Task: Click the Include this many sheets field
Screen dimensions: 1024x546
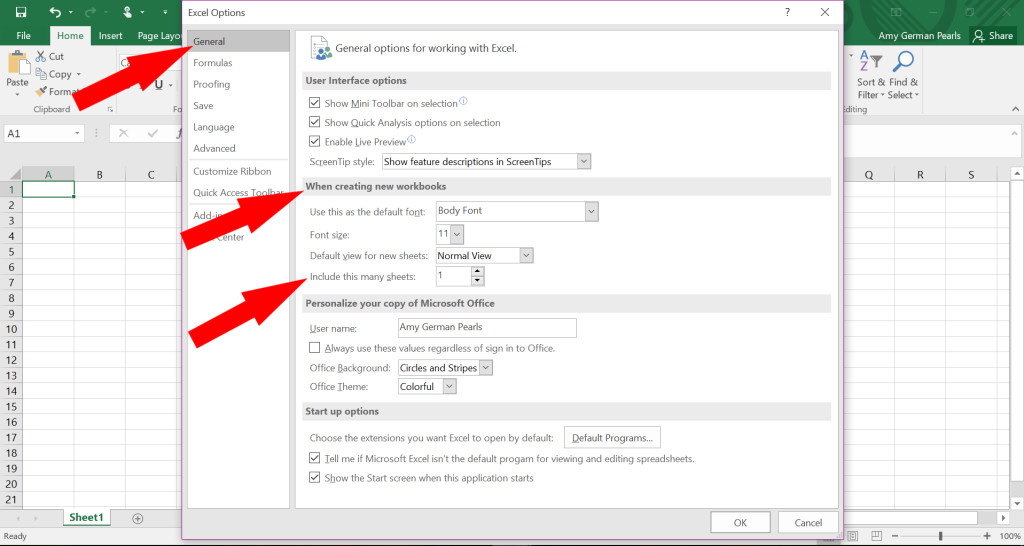Action: click(x=453, y=276)
